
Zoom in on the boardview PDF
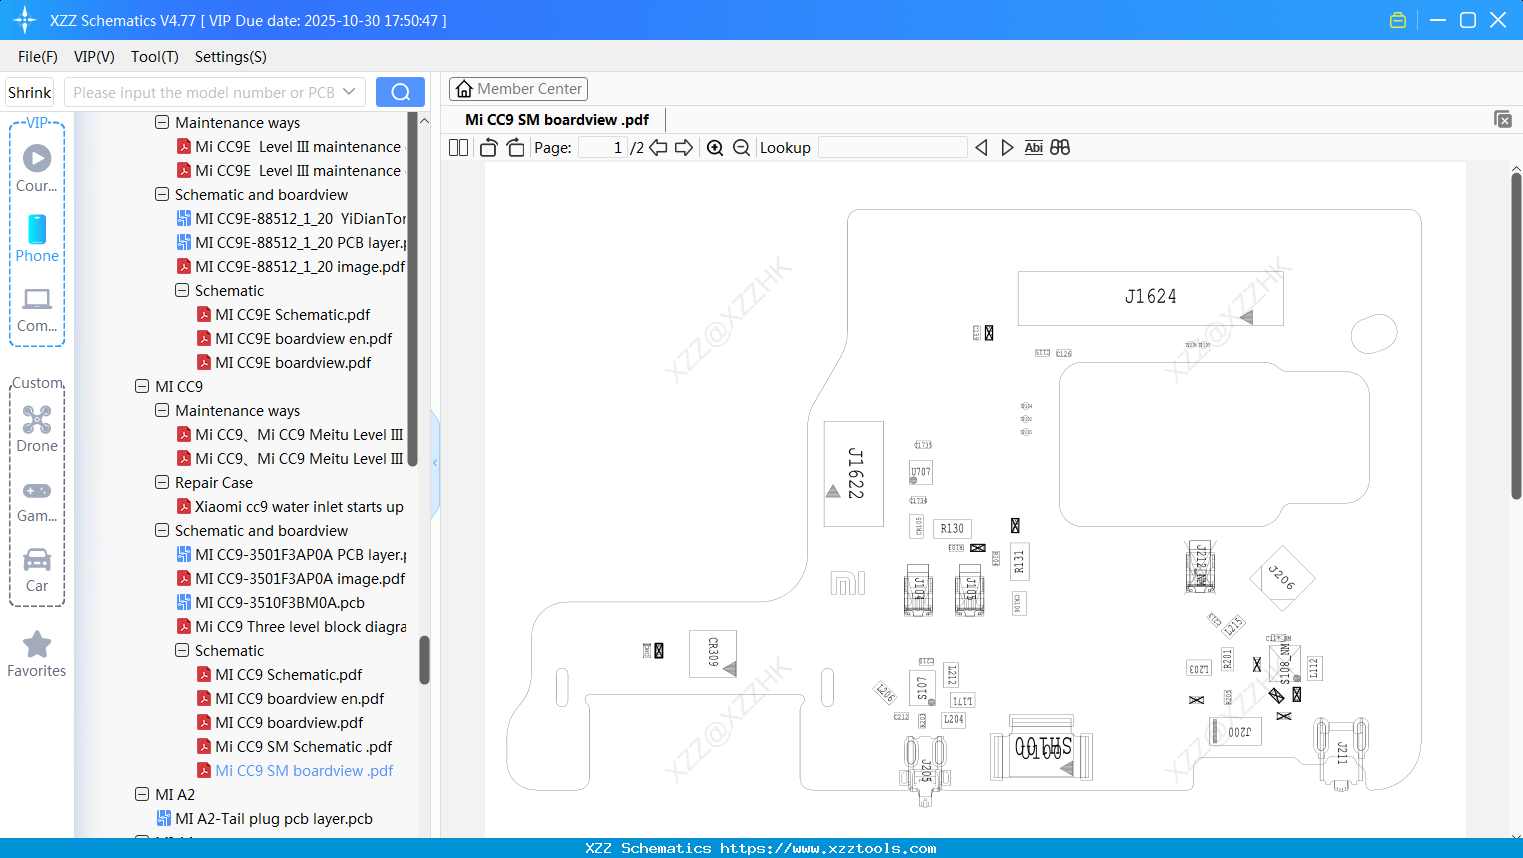715,147
